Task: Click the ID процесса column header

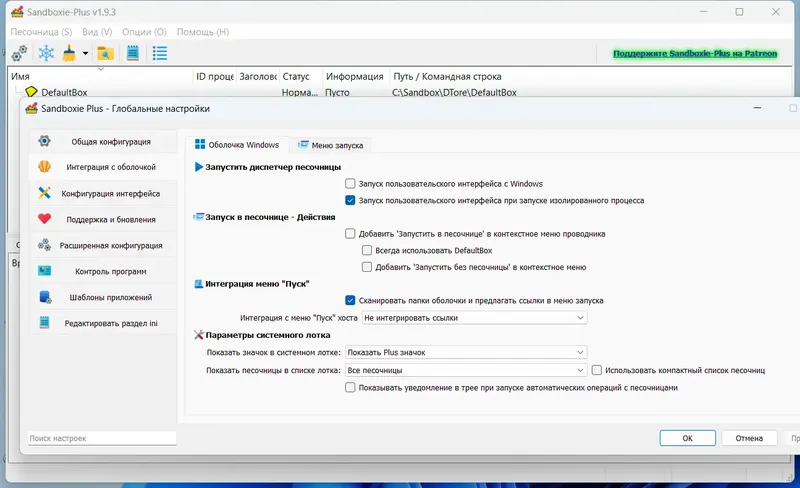Action: pyautogui.click(x=215, y=76)
